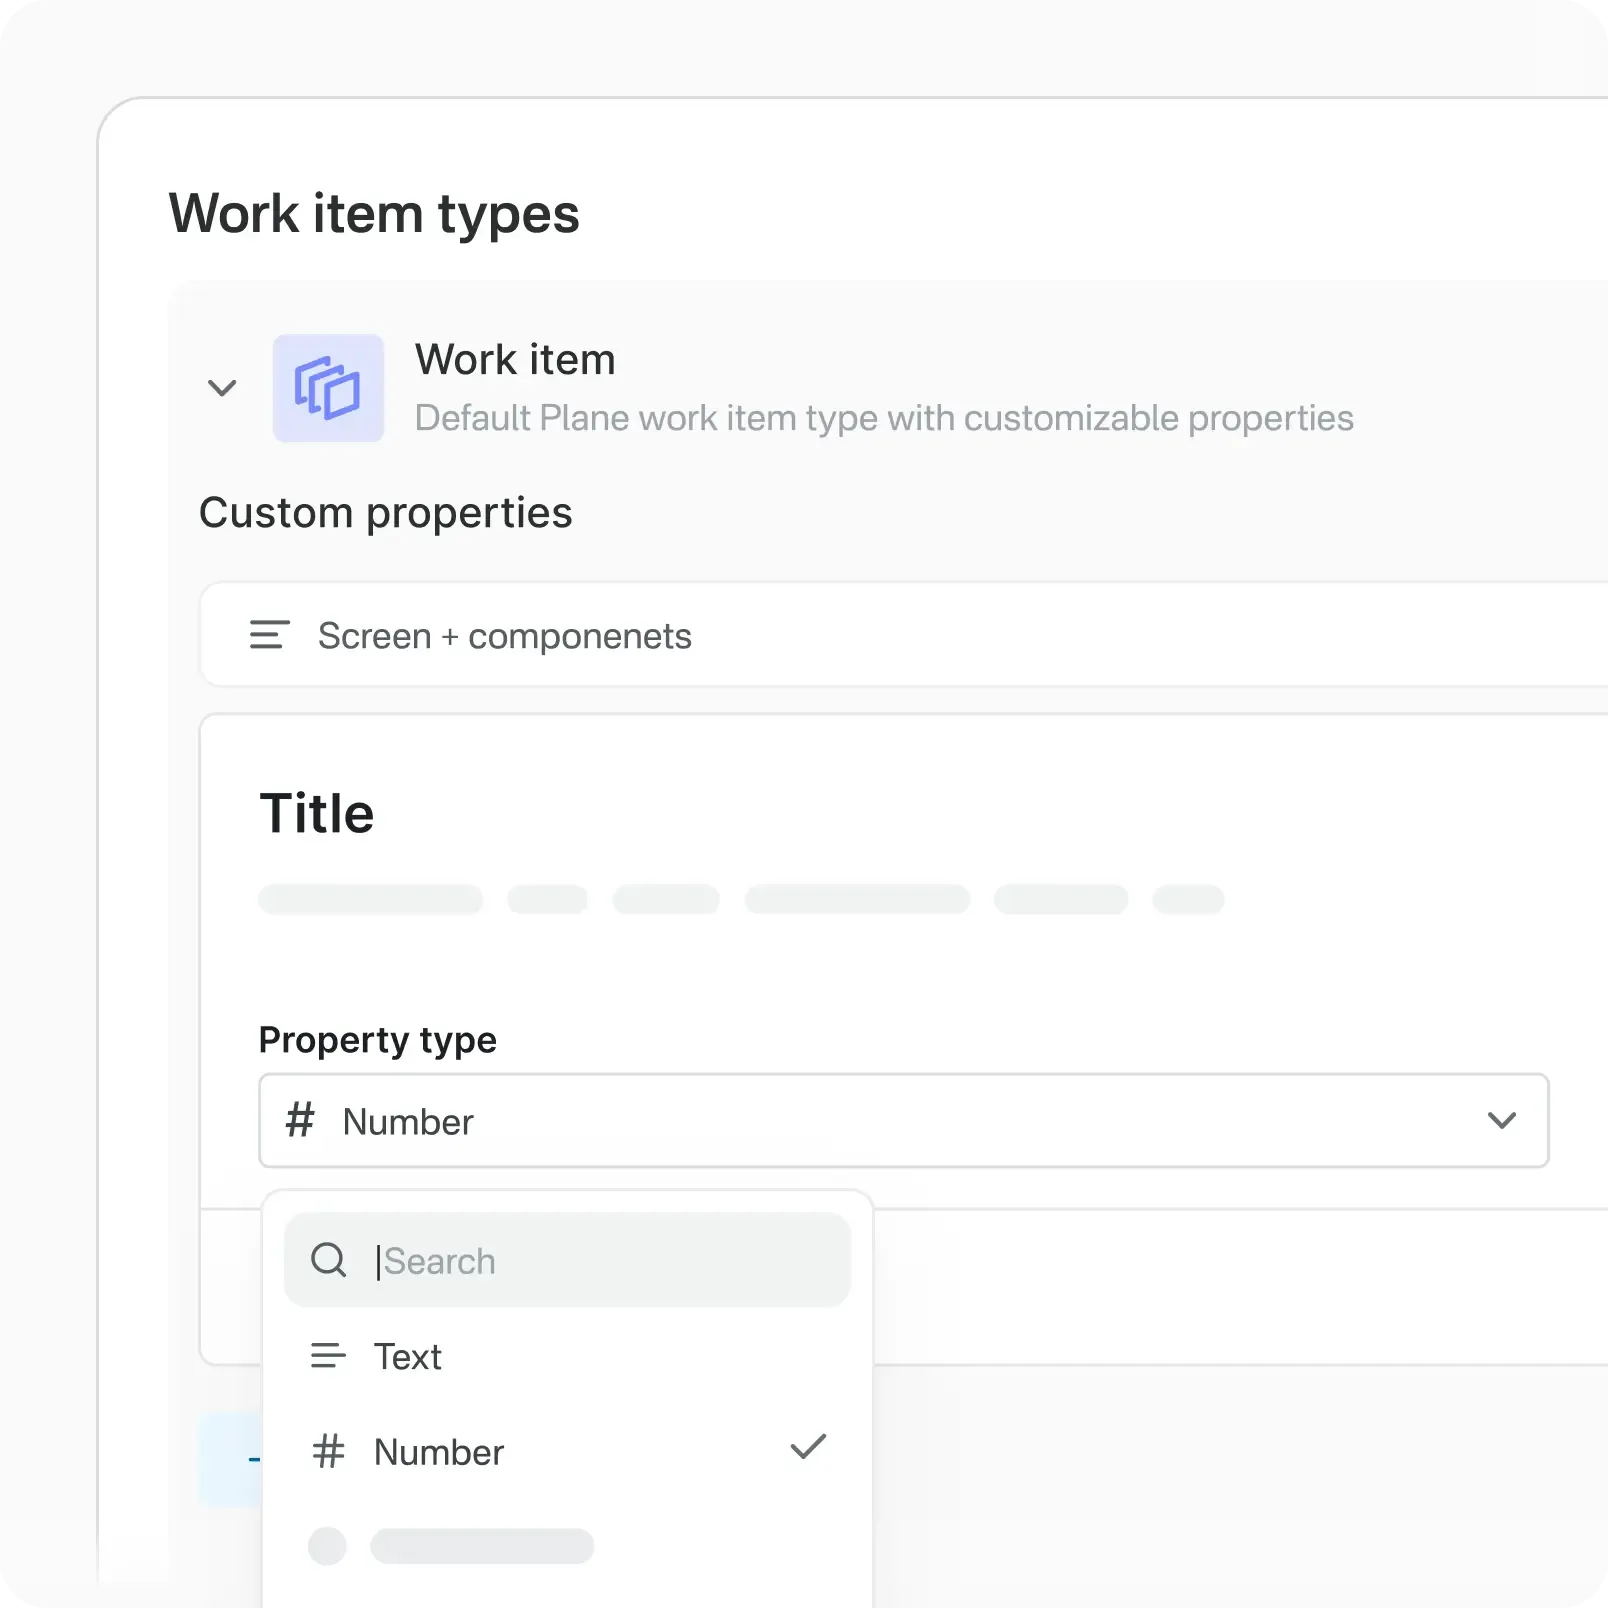Click the Number value to reopen the dropdown

[x=406, y=1121]
